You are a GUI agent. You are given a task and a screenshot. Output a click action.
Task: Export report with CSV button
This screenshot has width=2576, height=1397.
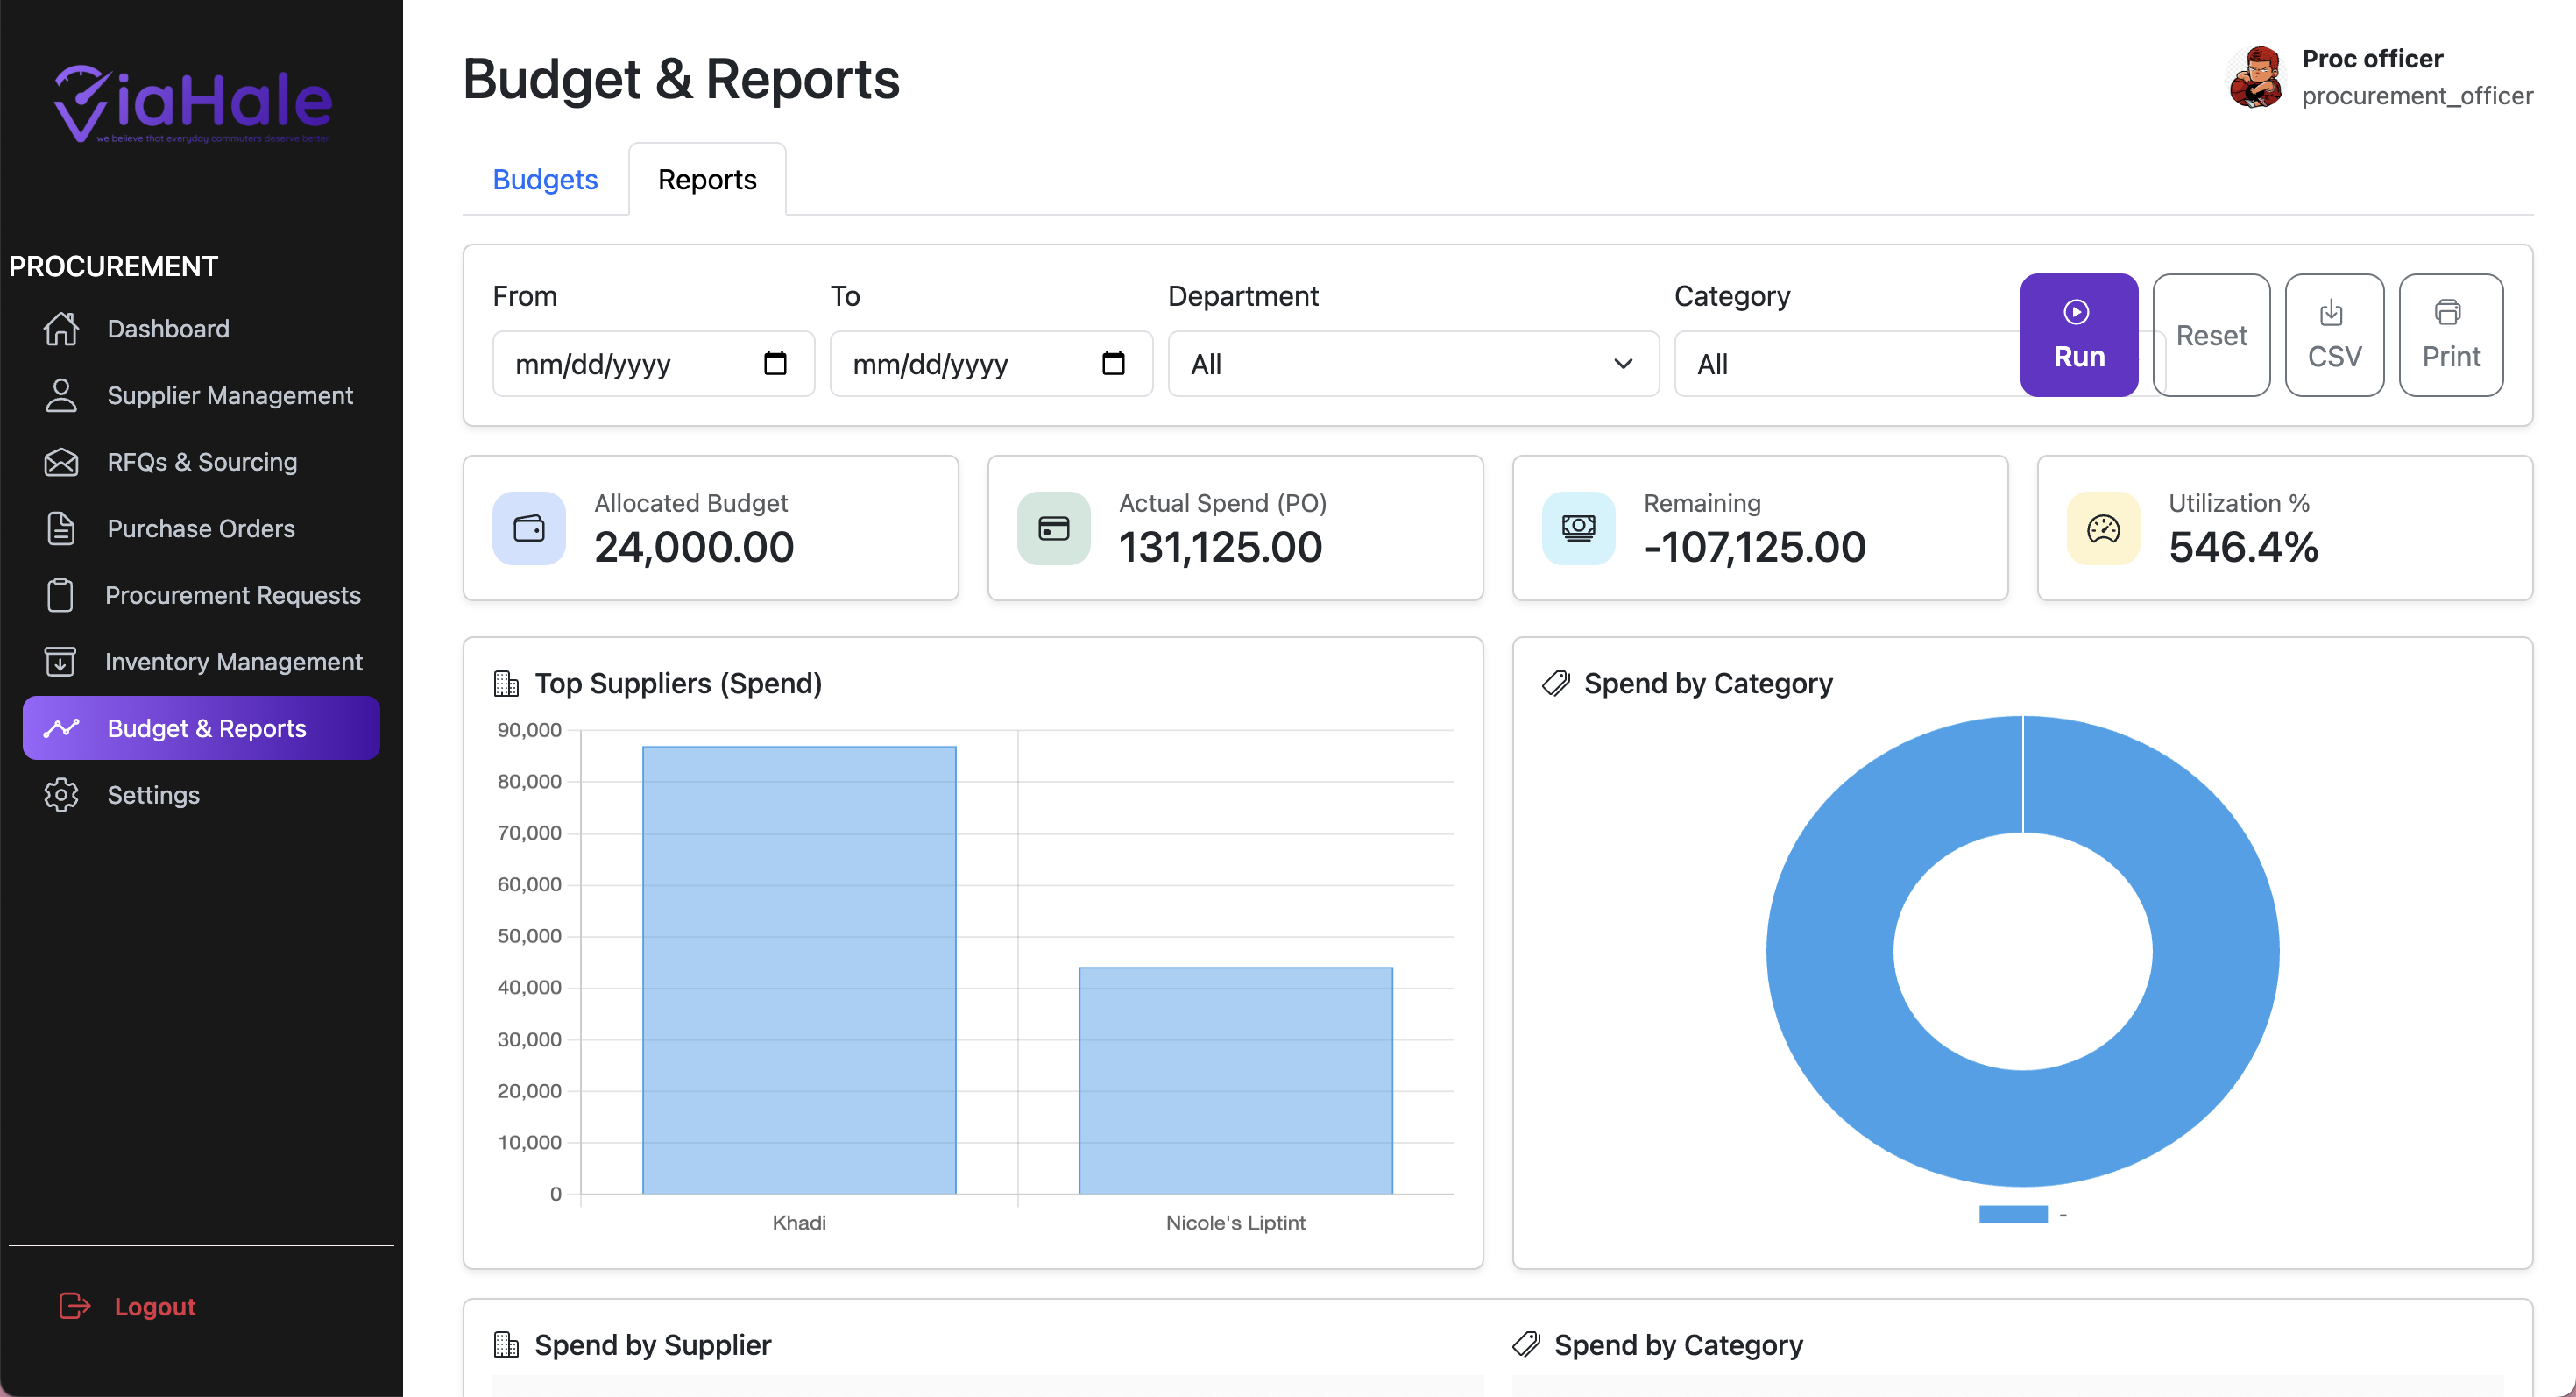[x=2333, y=335]
